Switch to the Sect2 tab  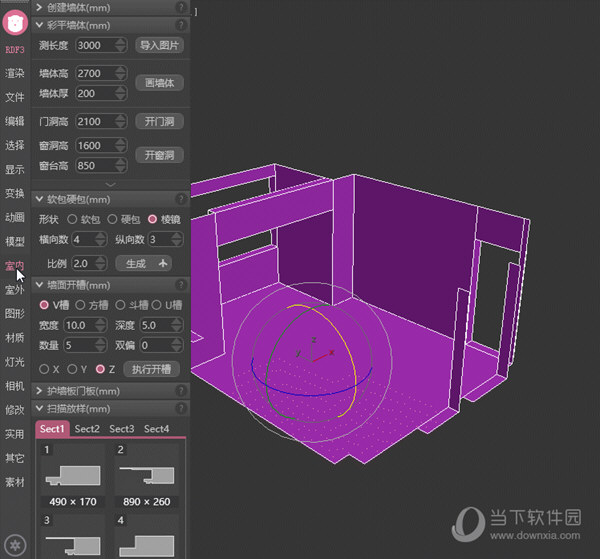[87, 429]
